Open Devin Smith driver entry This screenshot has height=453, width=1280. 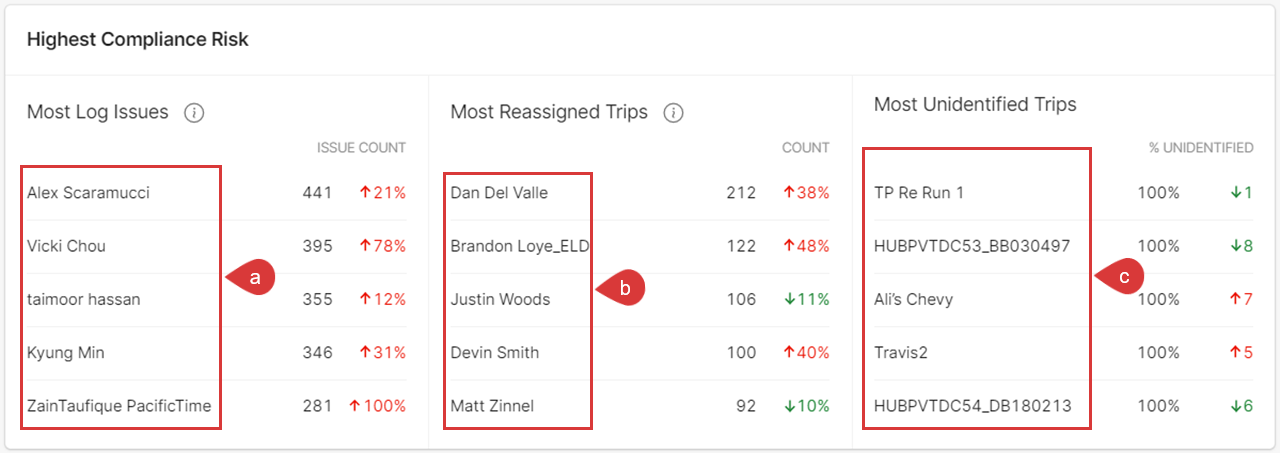(495, 352)
